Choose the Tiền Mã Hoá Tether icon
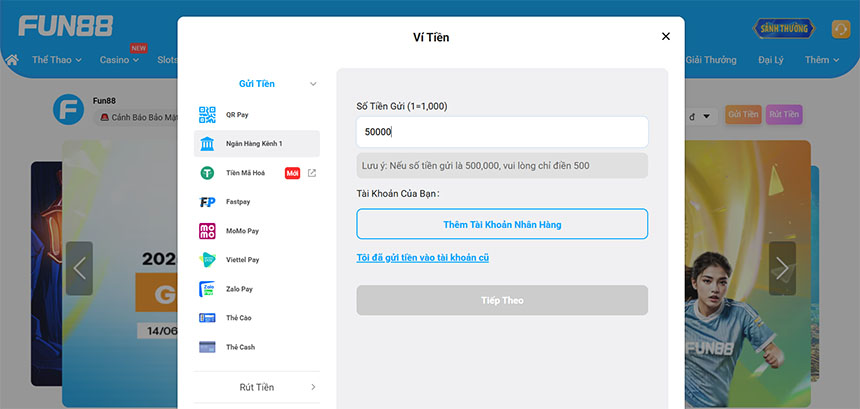 click(x=207, y=173)
